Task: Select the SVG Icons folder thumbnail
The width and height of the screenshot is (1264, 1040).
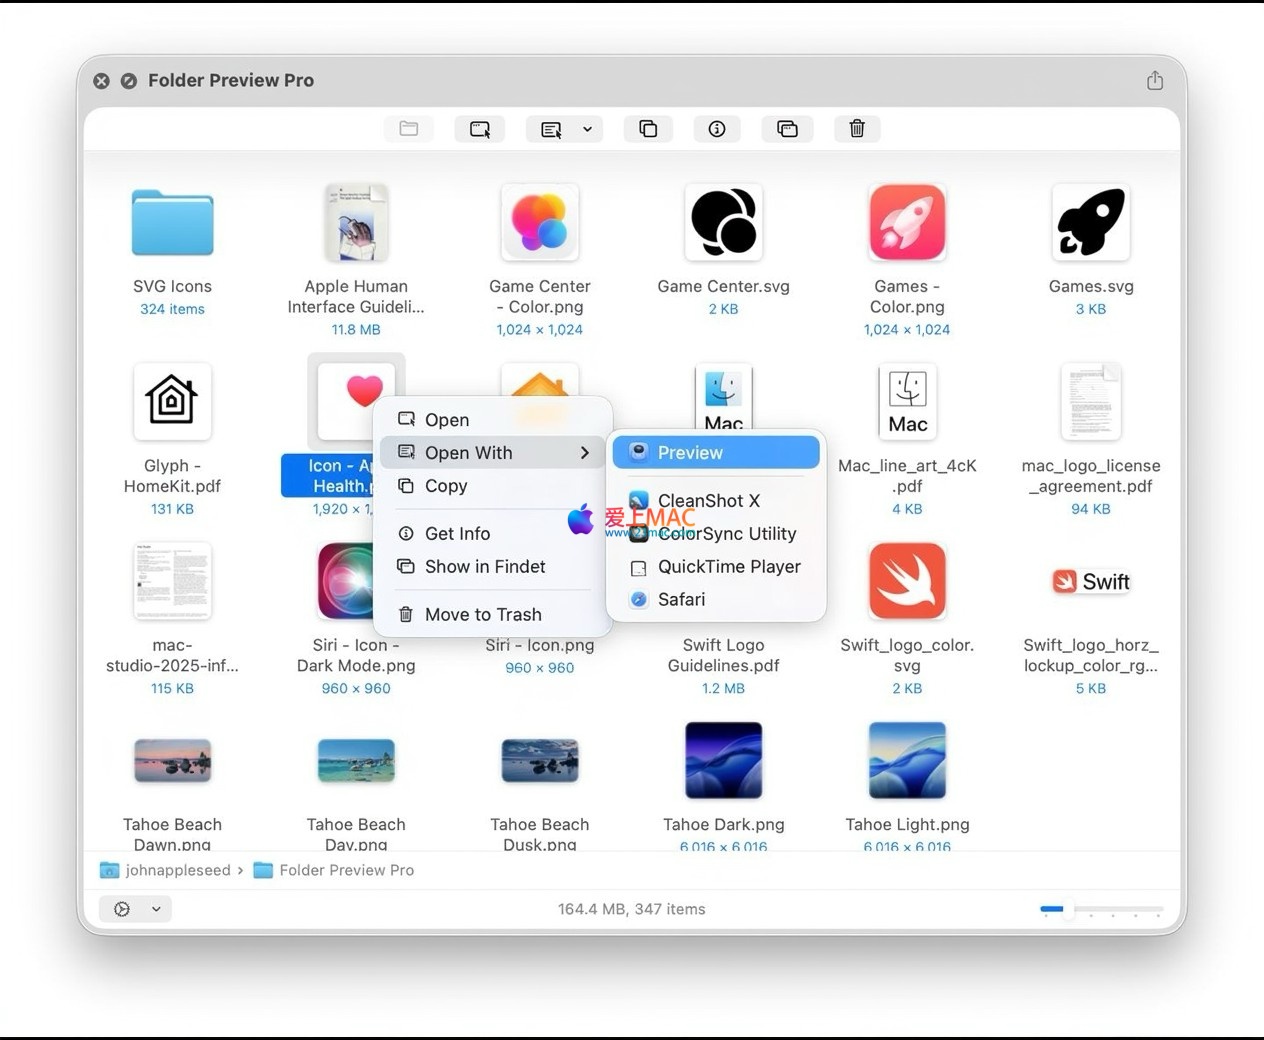Action: tap(172, 223)
